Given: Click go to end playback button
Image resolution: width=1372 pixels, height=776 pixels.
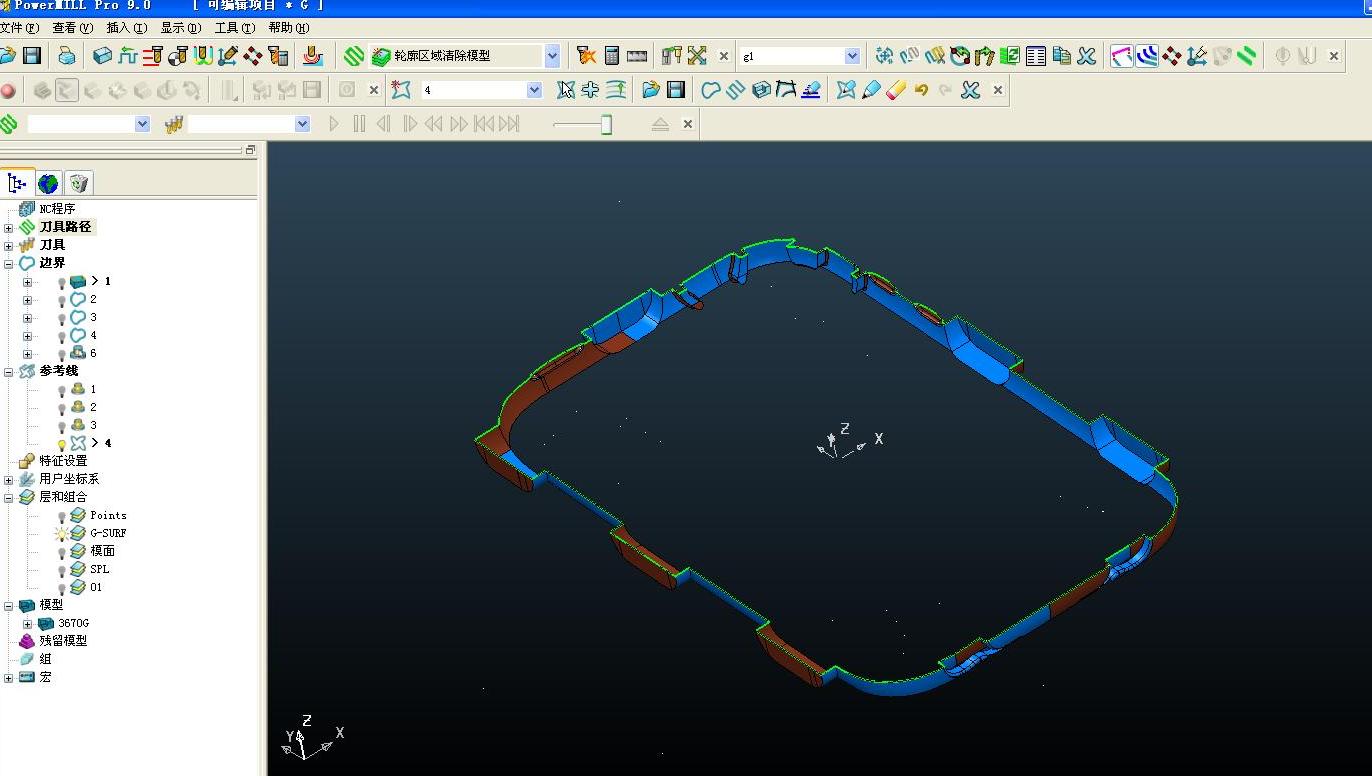Looking at the screenshot, I should point(509,124).
